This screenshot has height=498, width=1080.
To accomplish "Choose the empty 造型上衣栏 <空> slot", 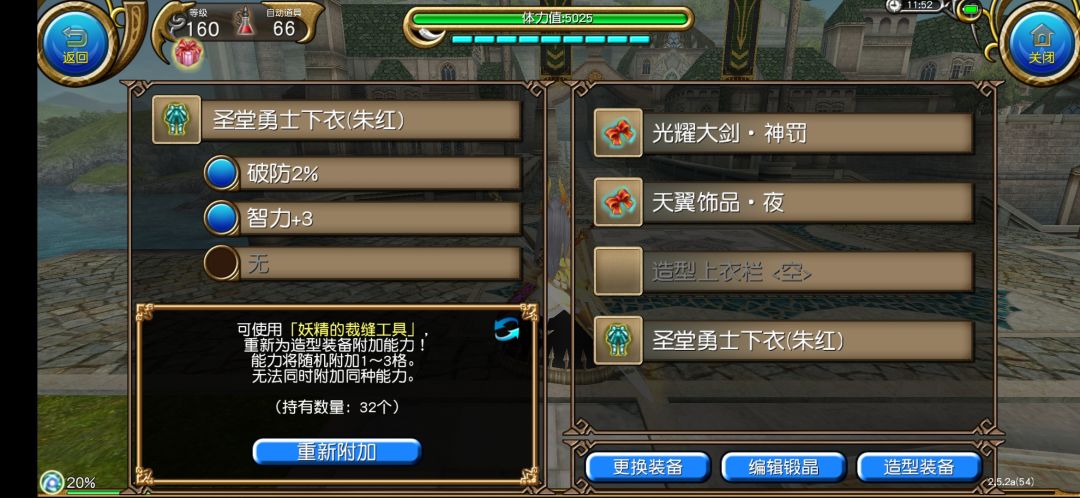I will [x=784, y=272].
